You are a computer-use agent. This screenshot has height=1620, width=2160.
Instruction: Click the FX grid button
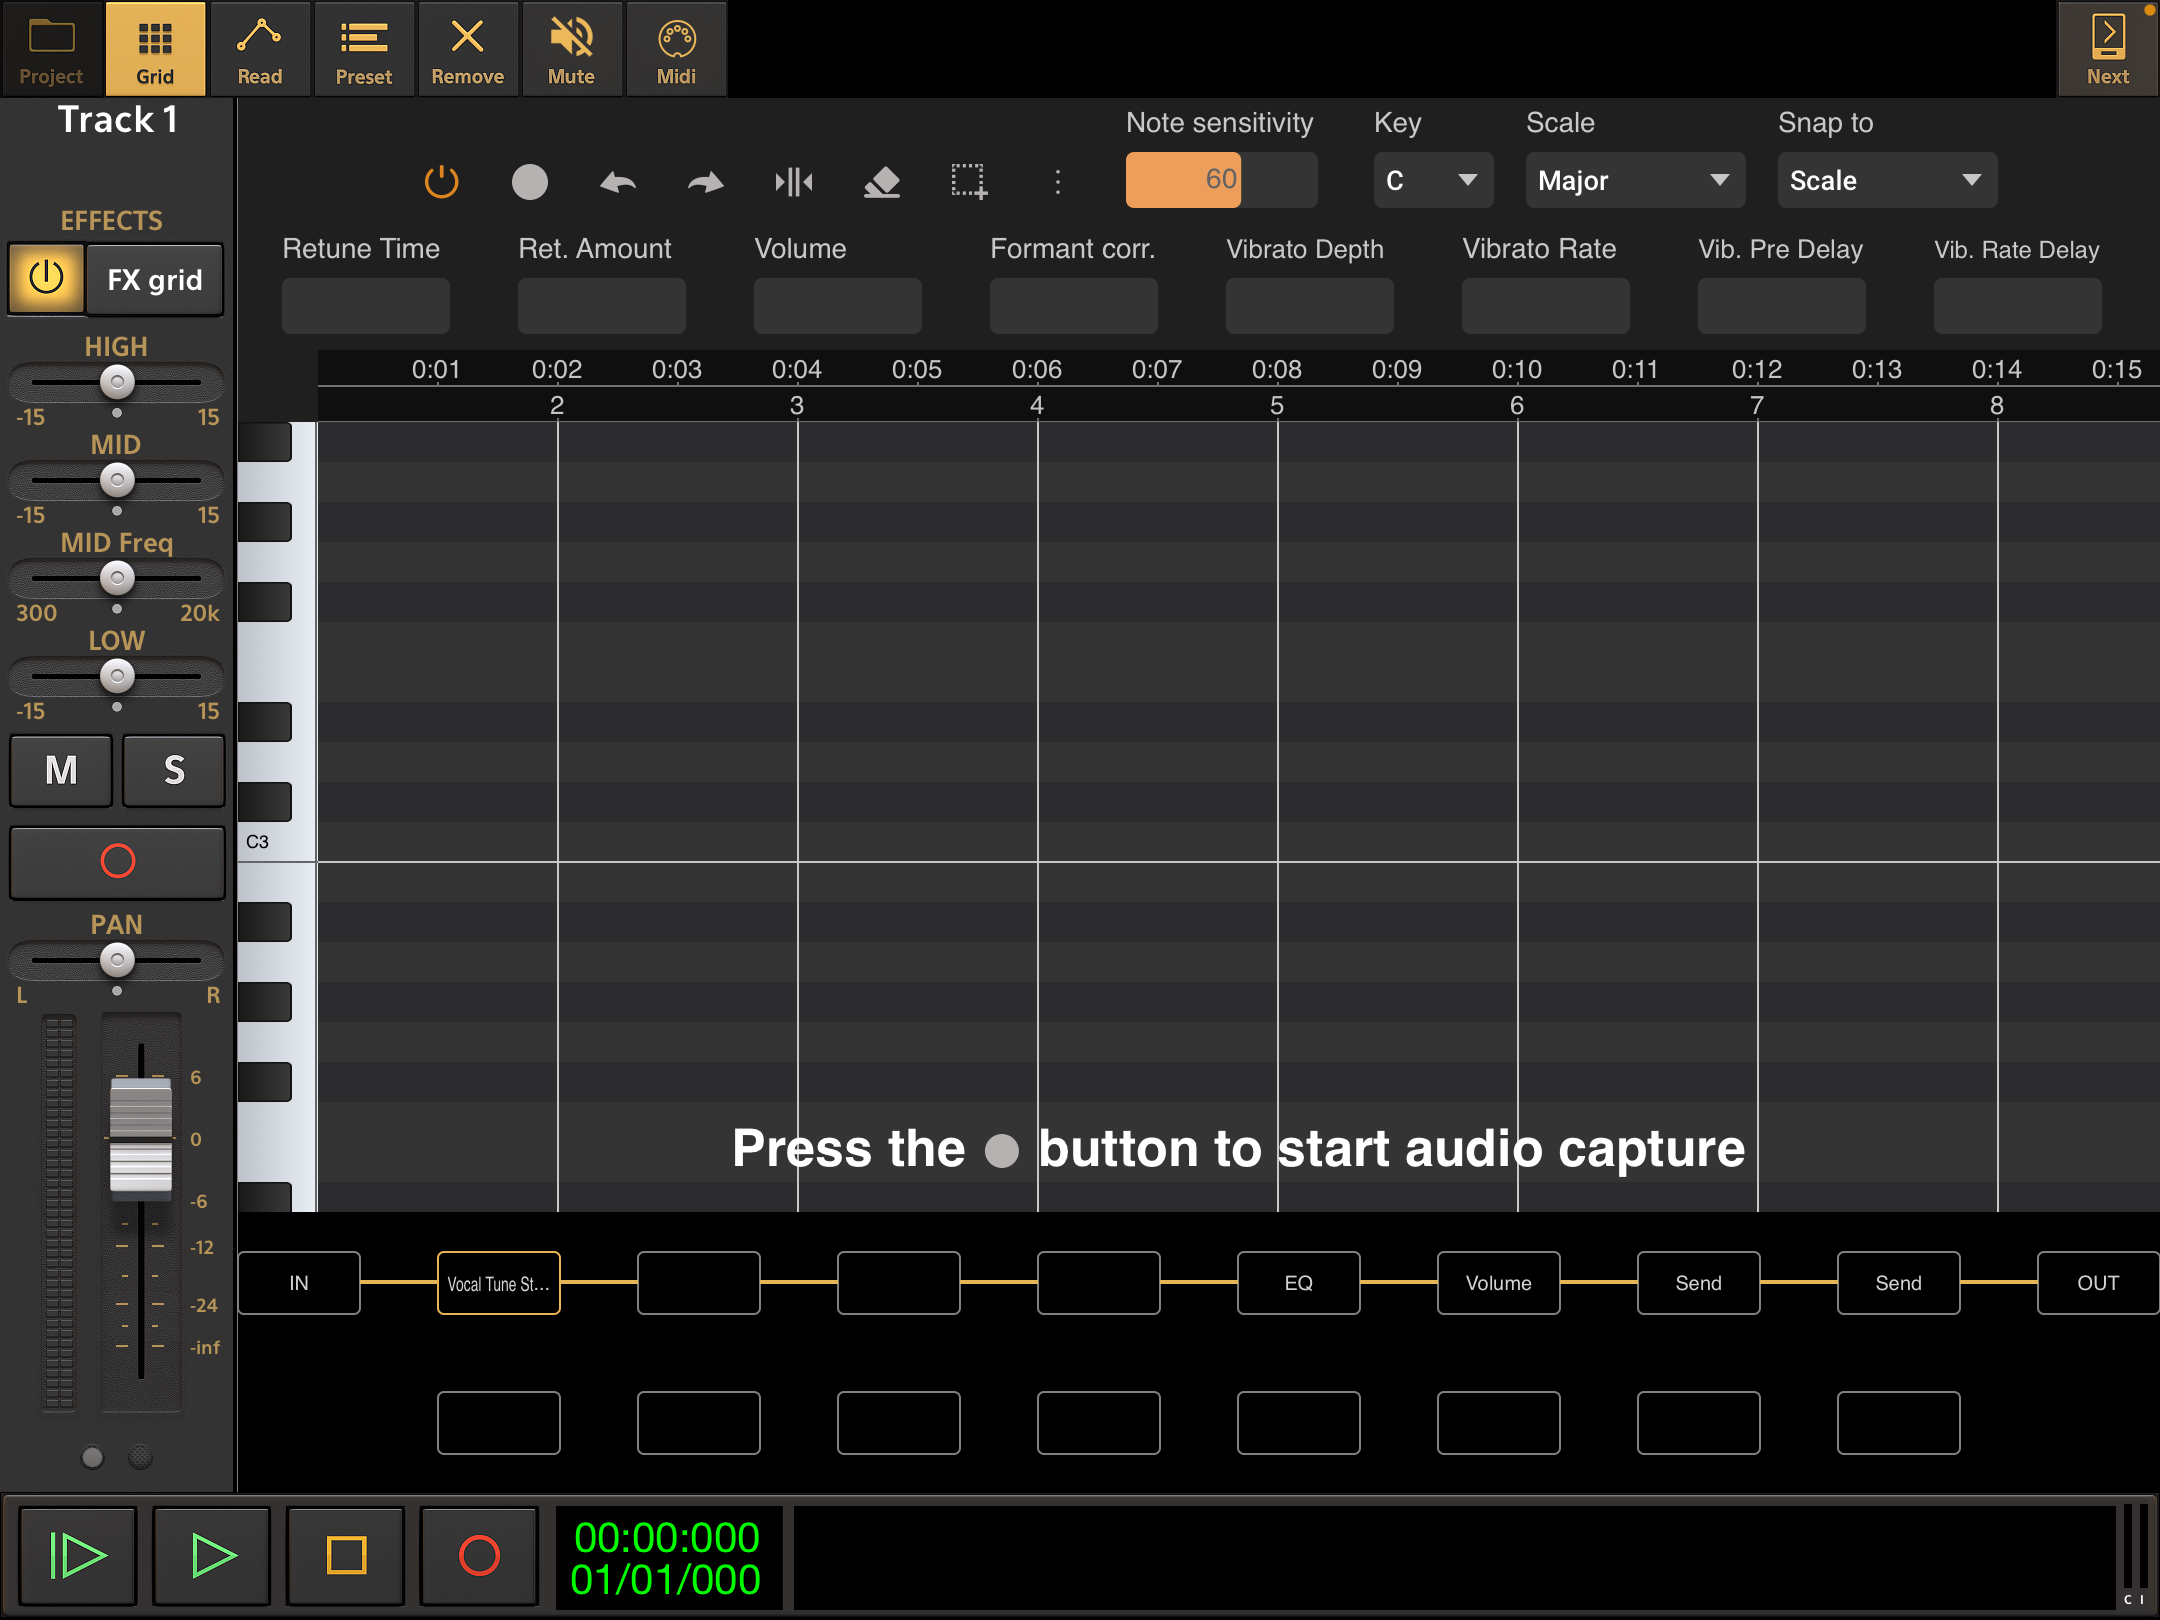tap(155, 280)
